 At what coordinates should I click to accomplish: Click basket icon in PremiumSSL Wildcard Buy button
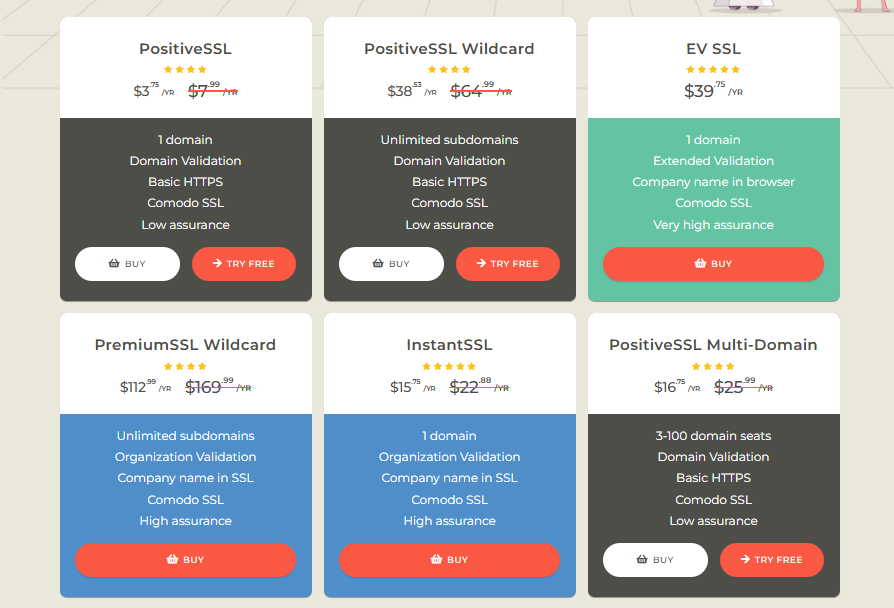[x=172, y=560]
